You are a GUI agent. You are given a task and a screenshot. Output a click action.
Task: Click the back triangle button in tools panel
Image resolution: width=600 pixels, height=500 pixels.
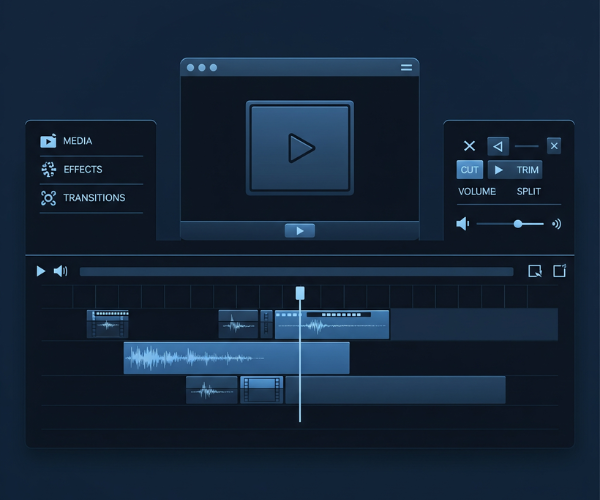(x=498, y=146)
